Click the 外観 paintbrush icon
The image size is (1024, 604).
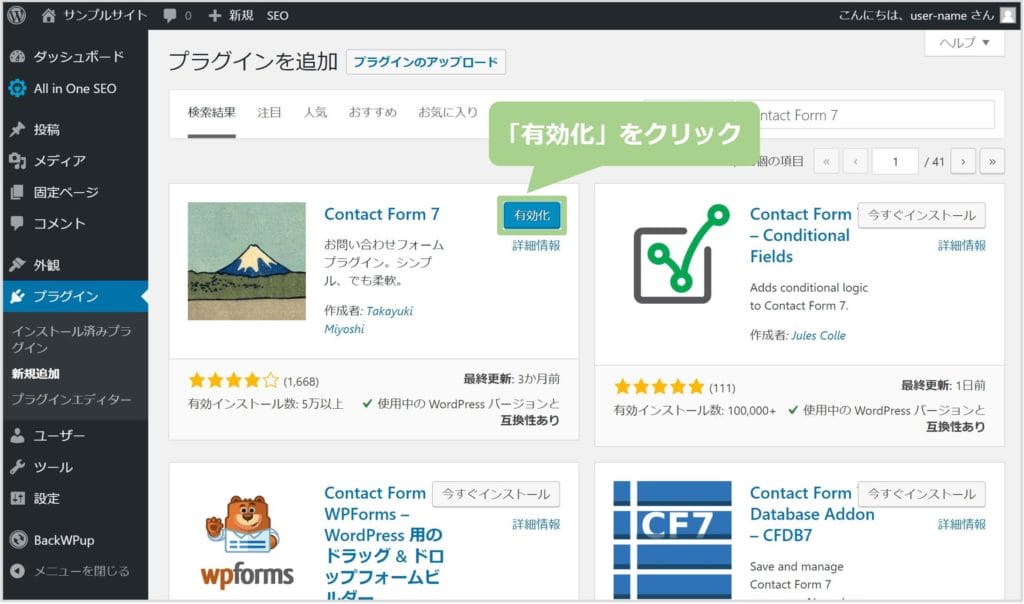click(18, 264)
